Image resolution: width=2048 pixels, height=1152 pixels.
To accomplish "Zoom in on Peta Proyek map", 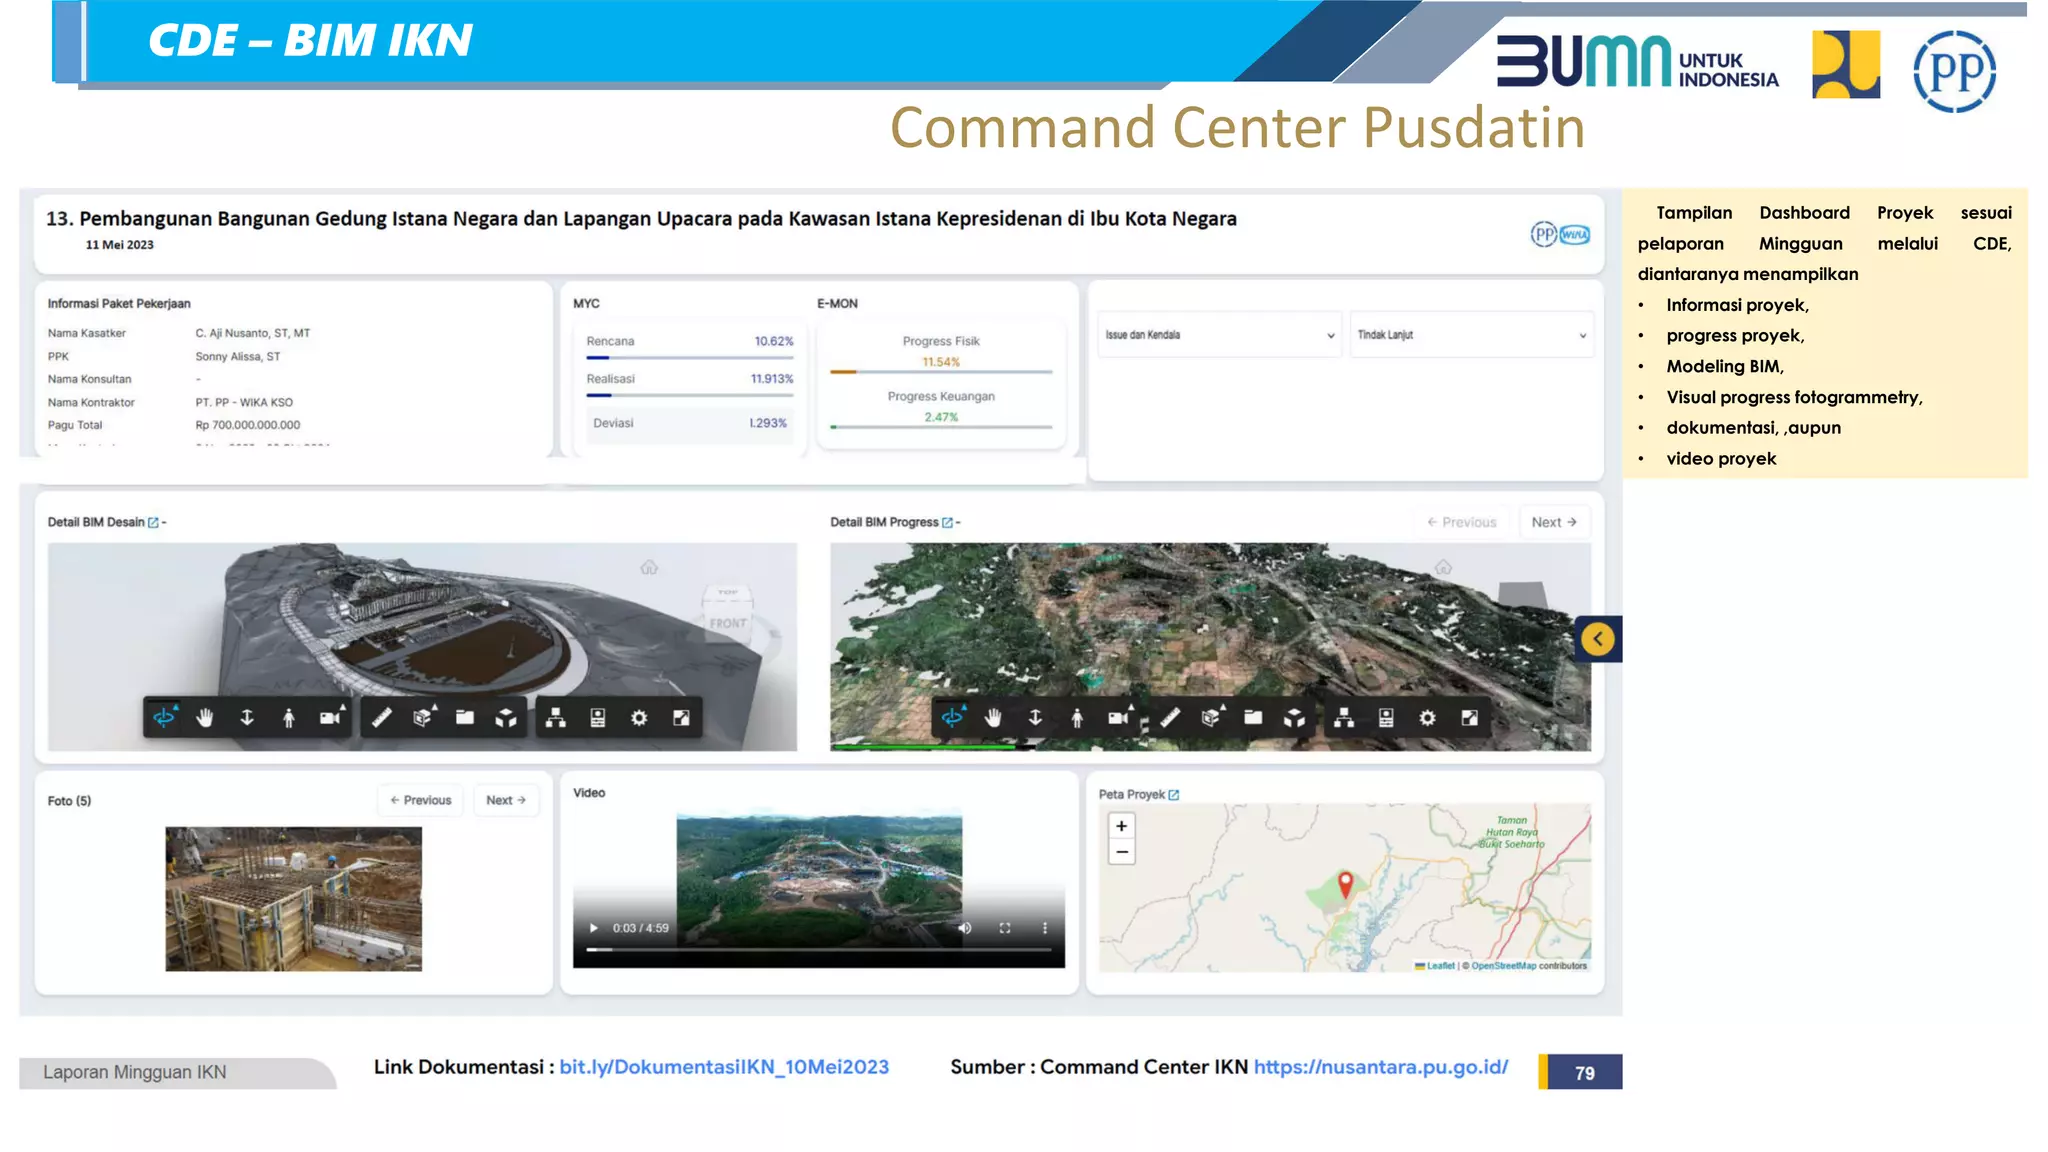I will coord(1122,826).
